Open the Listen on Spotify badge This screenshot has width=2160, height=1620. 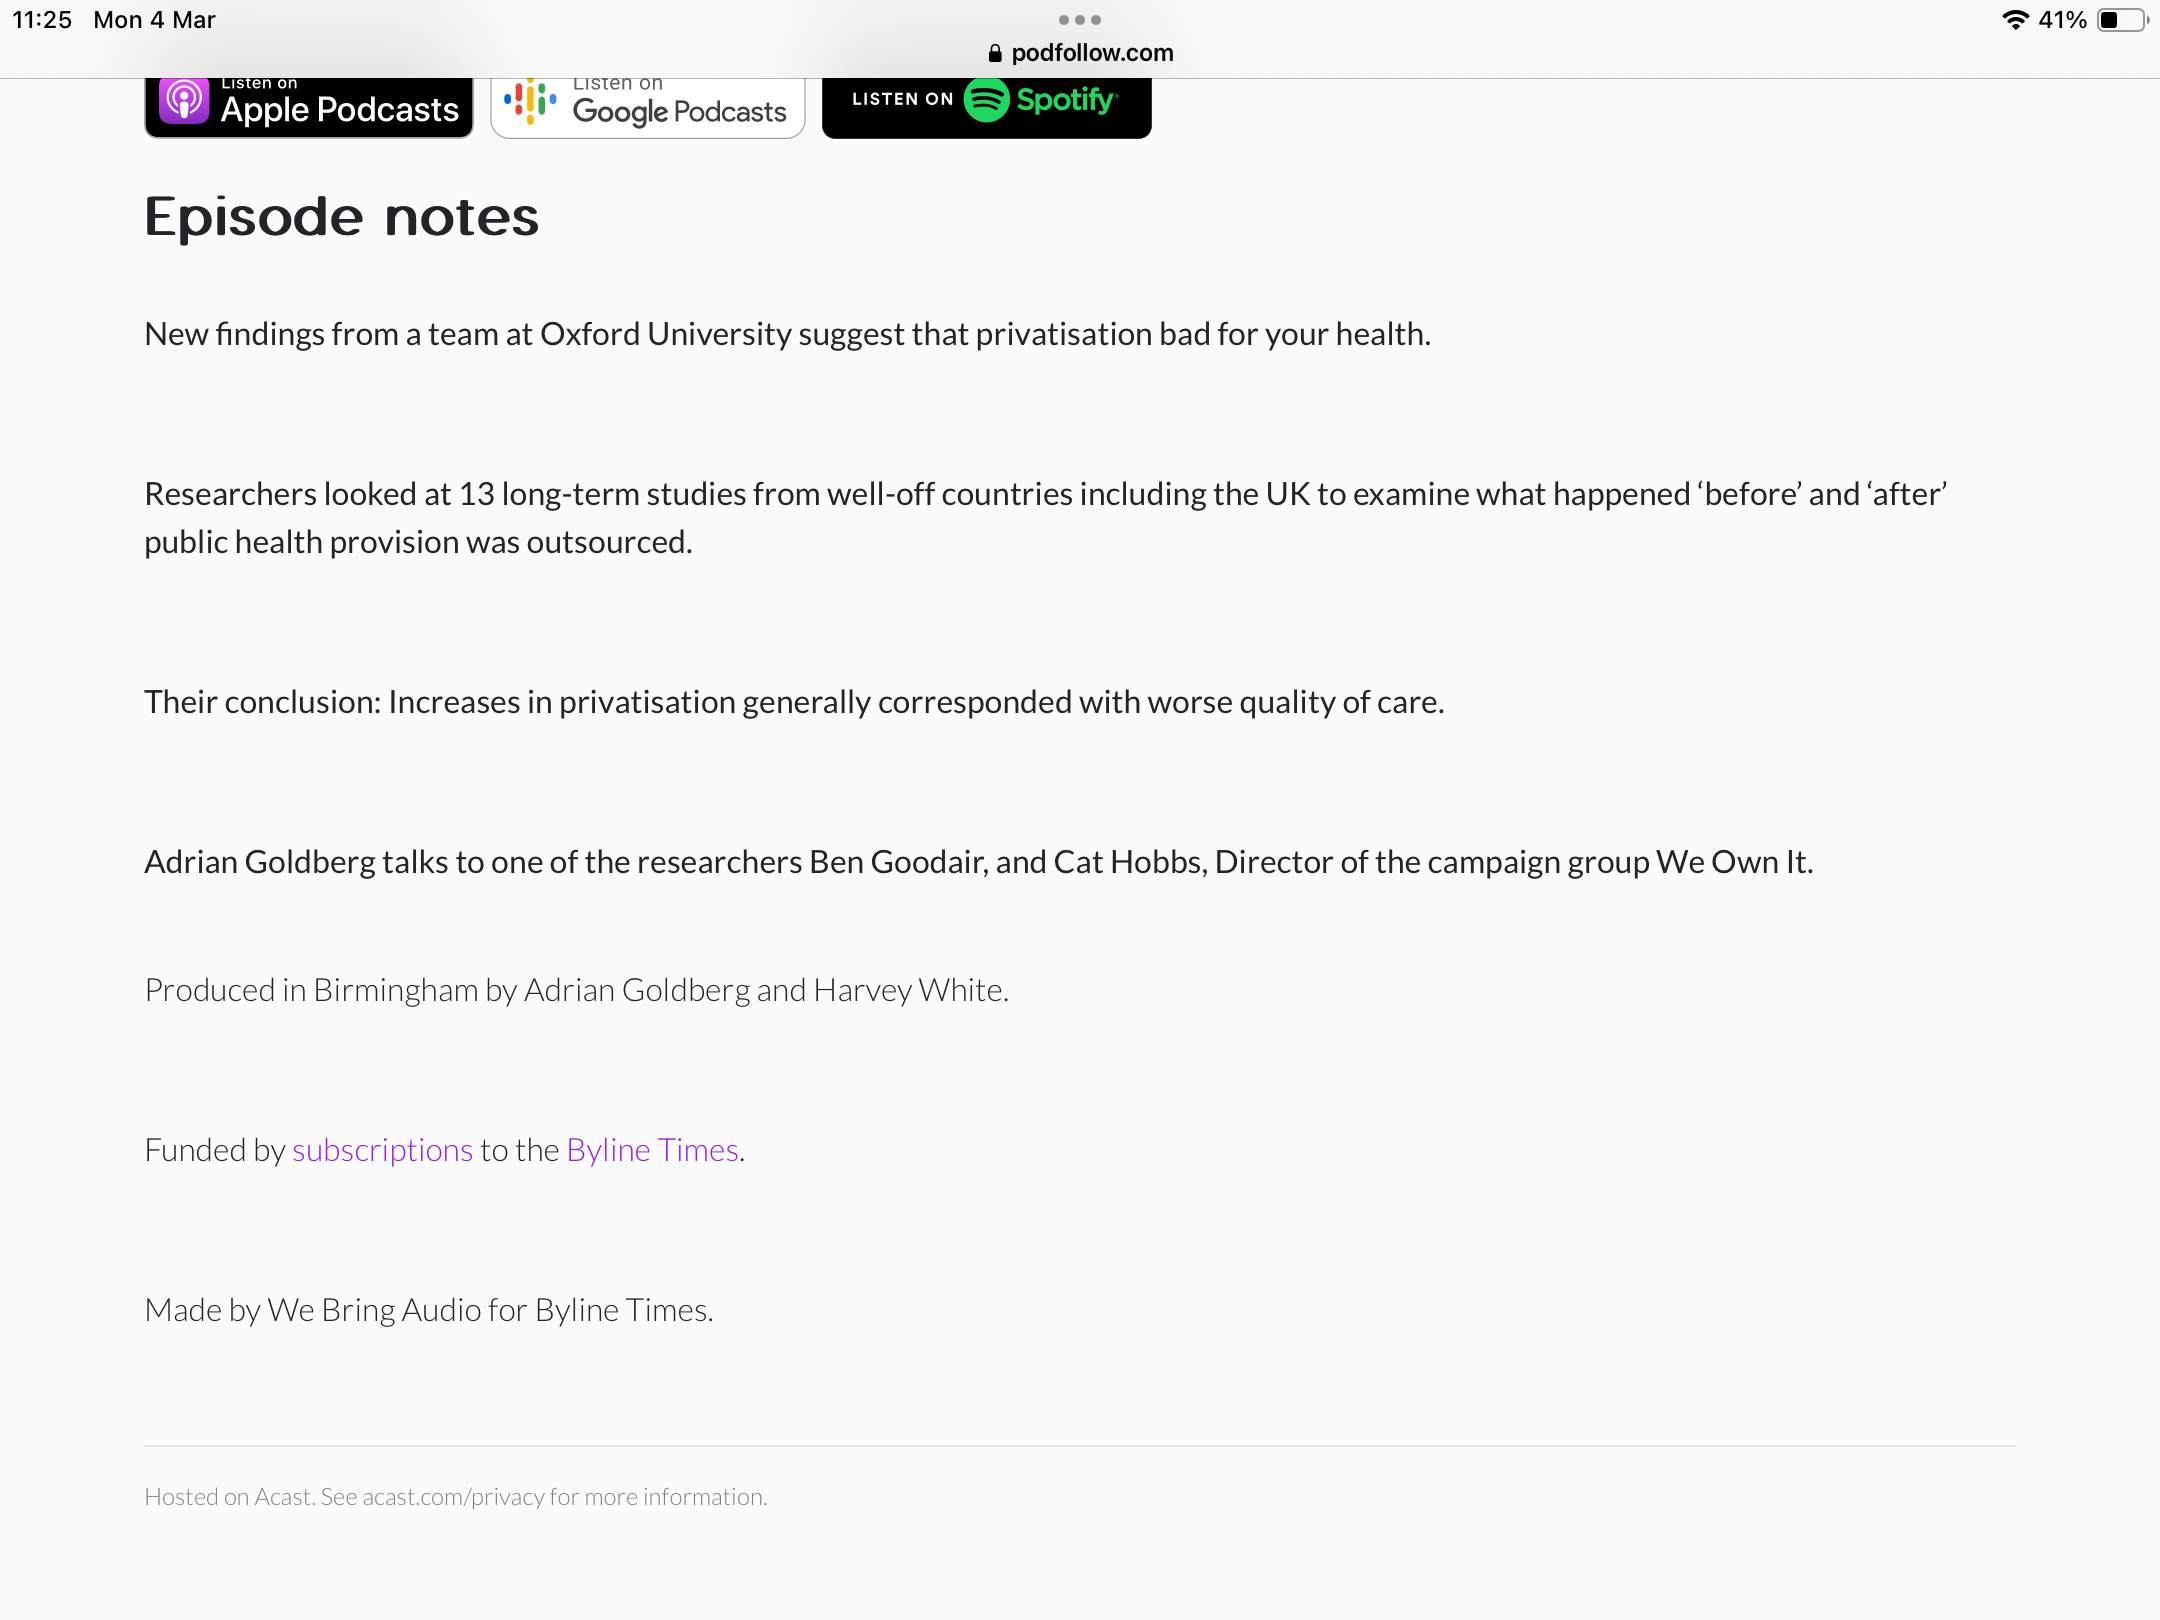(986, 107)
